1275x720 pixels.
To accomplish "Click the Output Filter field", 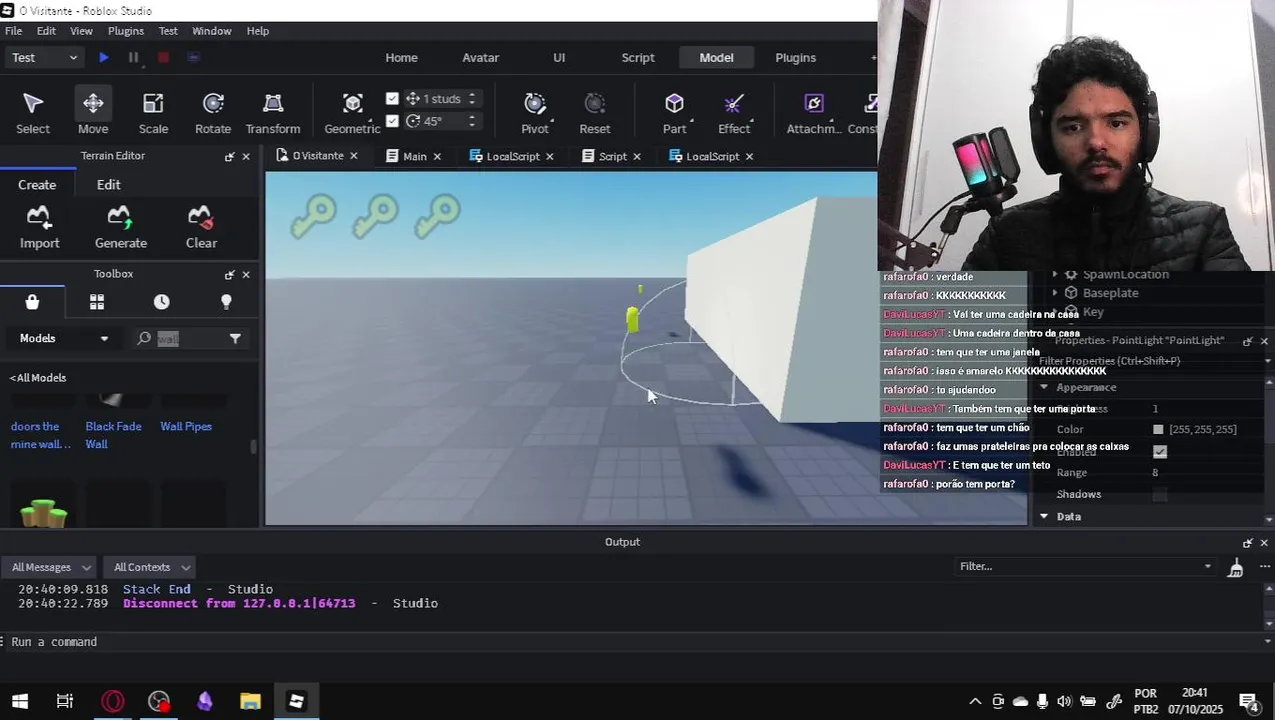I will [1084, 566].
